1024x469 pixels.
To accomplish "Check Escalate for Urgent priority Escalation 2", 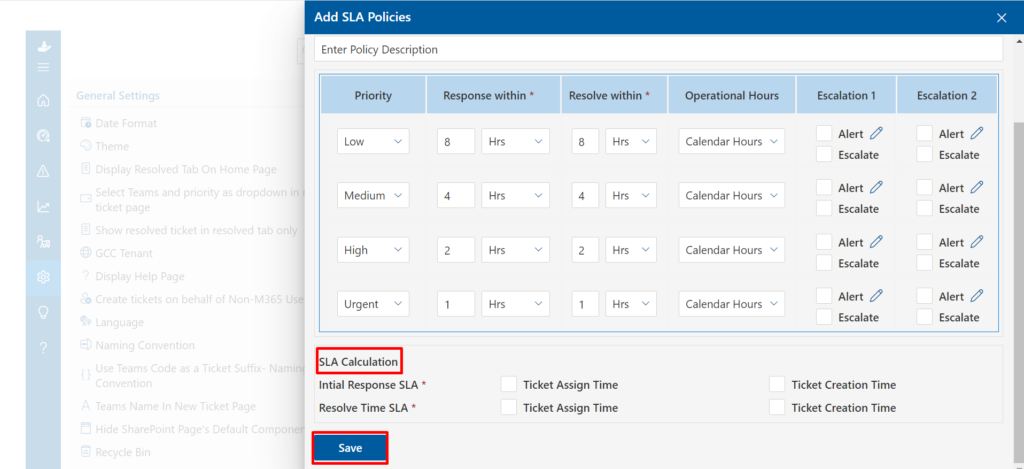I will point(924,317).
